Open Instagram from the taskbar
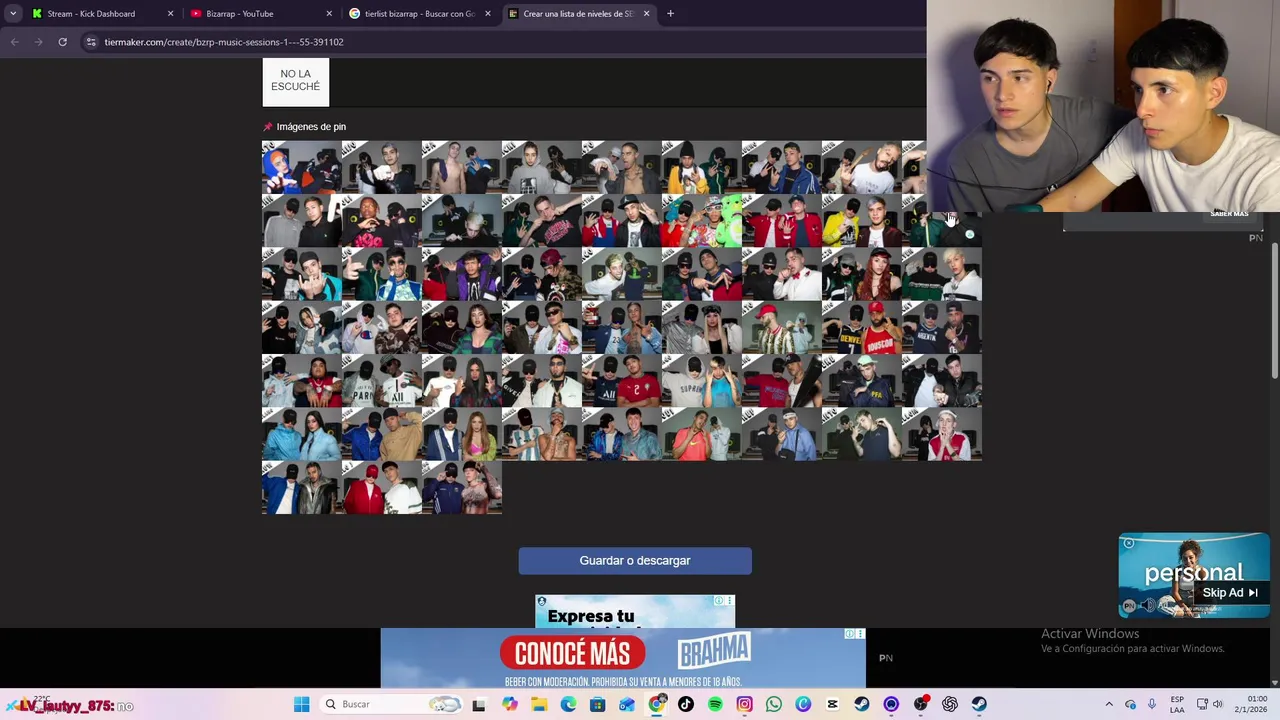1280x720 pixels. point(744,705)
